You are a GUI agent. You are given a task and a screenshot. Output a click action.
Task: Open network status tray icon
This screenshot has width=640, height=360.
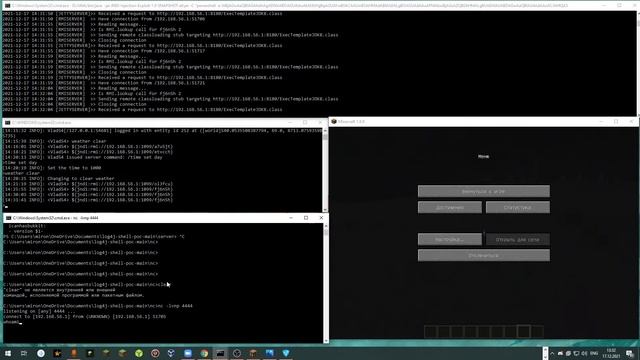pyautogui.click(x=576, y=353)
